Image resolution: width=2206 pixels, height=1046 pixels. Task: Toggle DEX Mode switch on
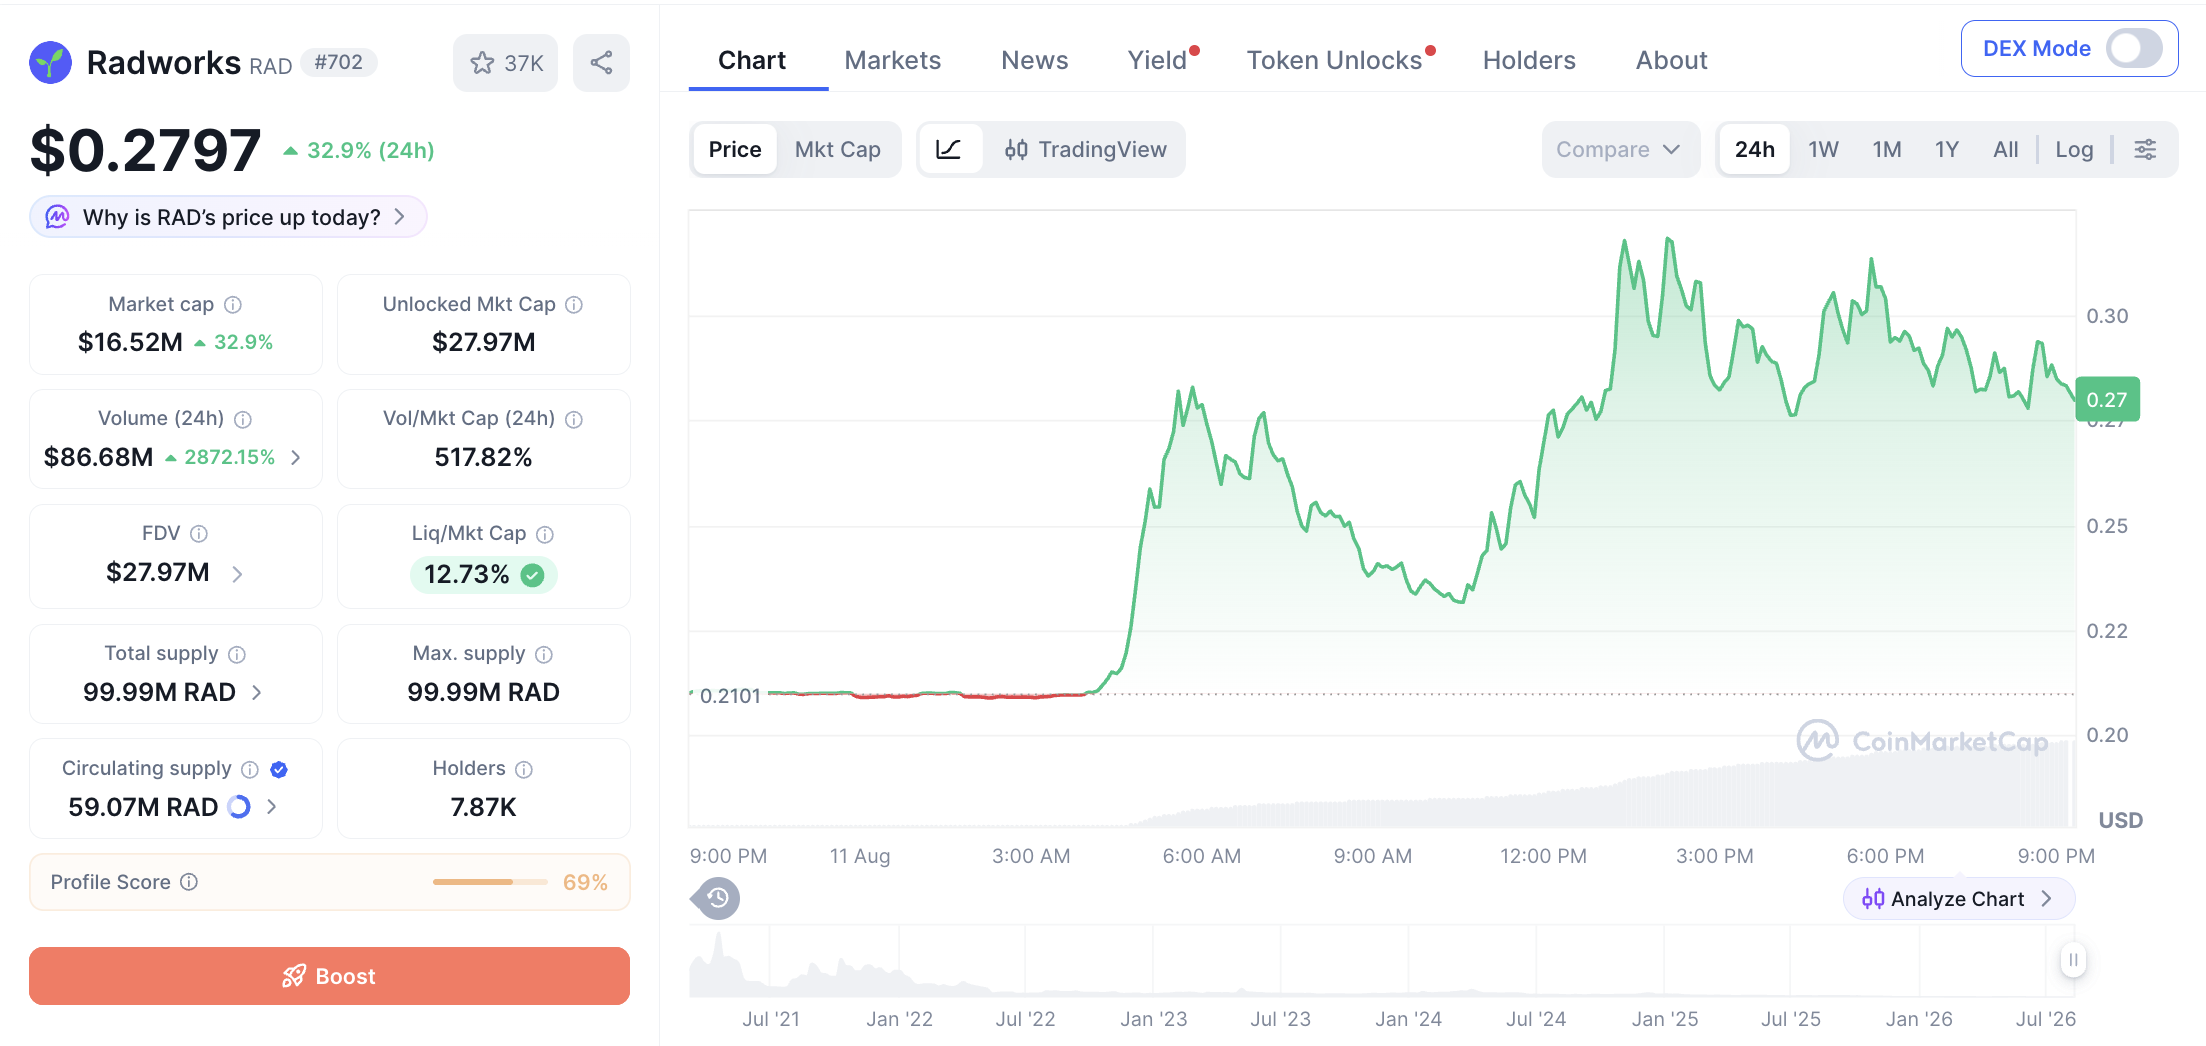point(2134,48)
